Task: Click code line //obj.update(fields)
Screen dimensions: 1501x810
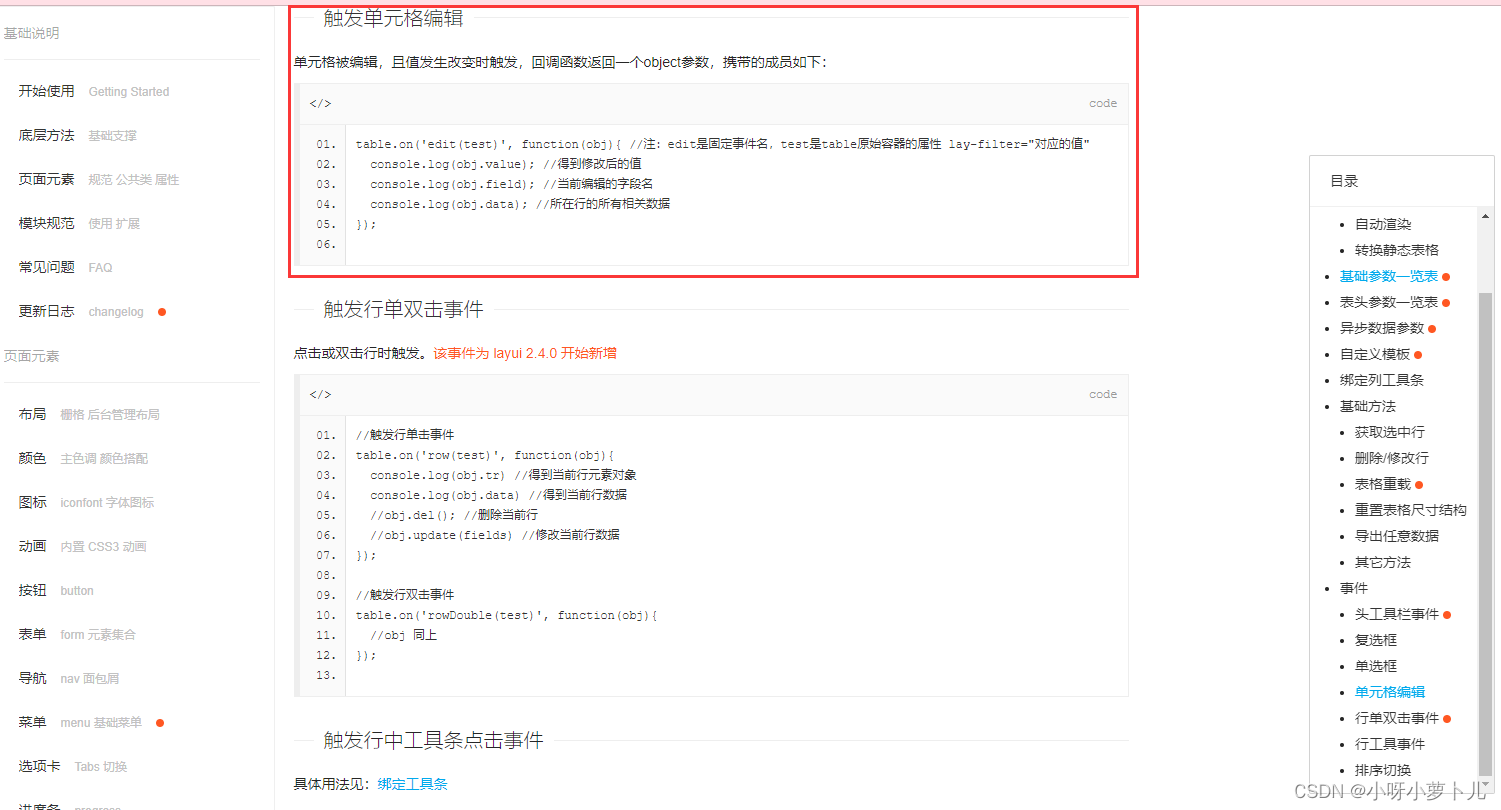Action: click(x=494, y=535)
